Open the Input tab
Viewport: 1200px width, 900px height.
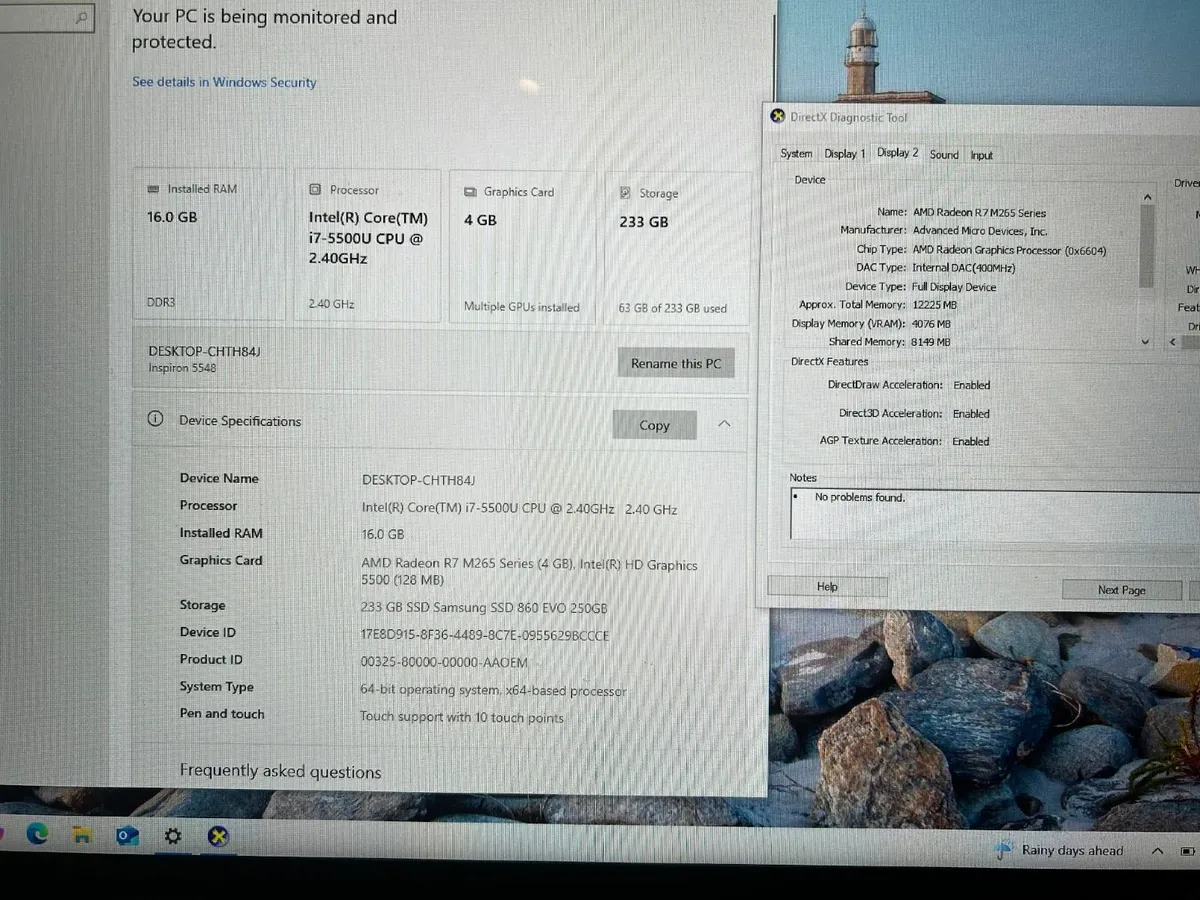pyautogui.click(x=982, y=155)
